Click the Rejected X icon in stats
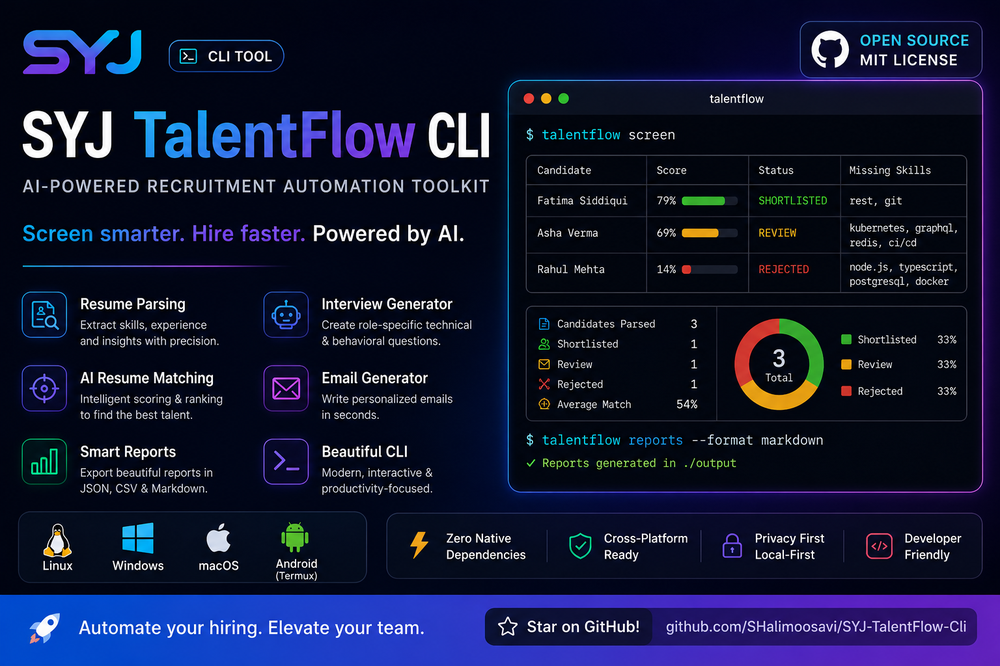 [544, 384]
